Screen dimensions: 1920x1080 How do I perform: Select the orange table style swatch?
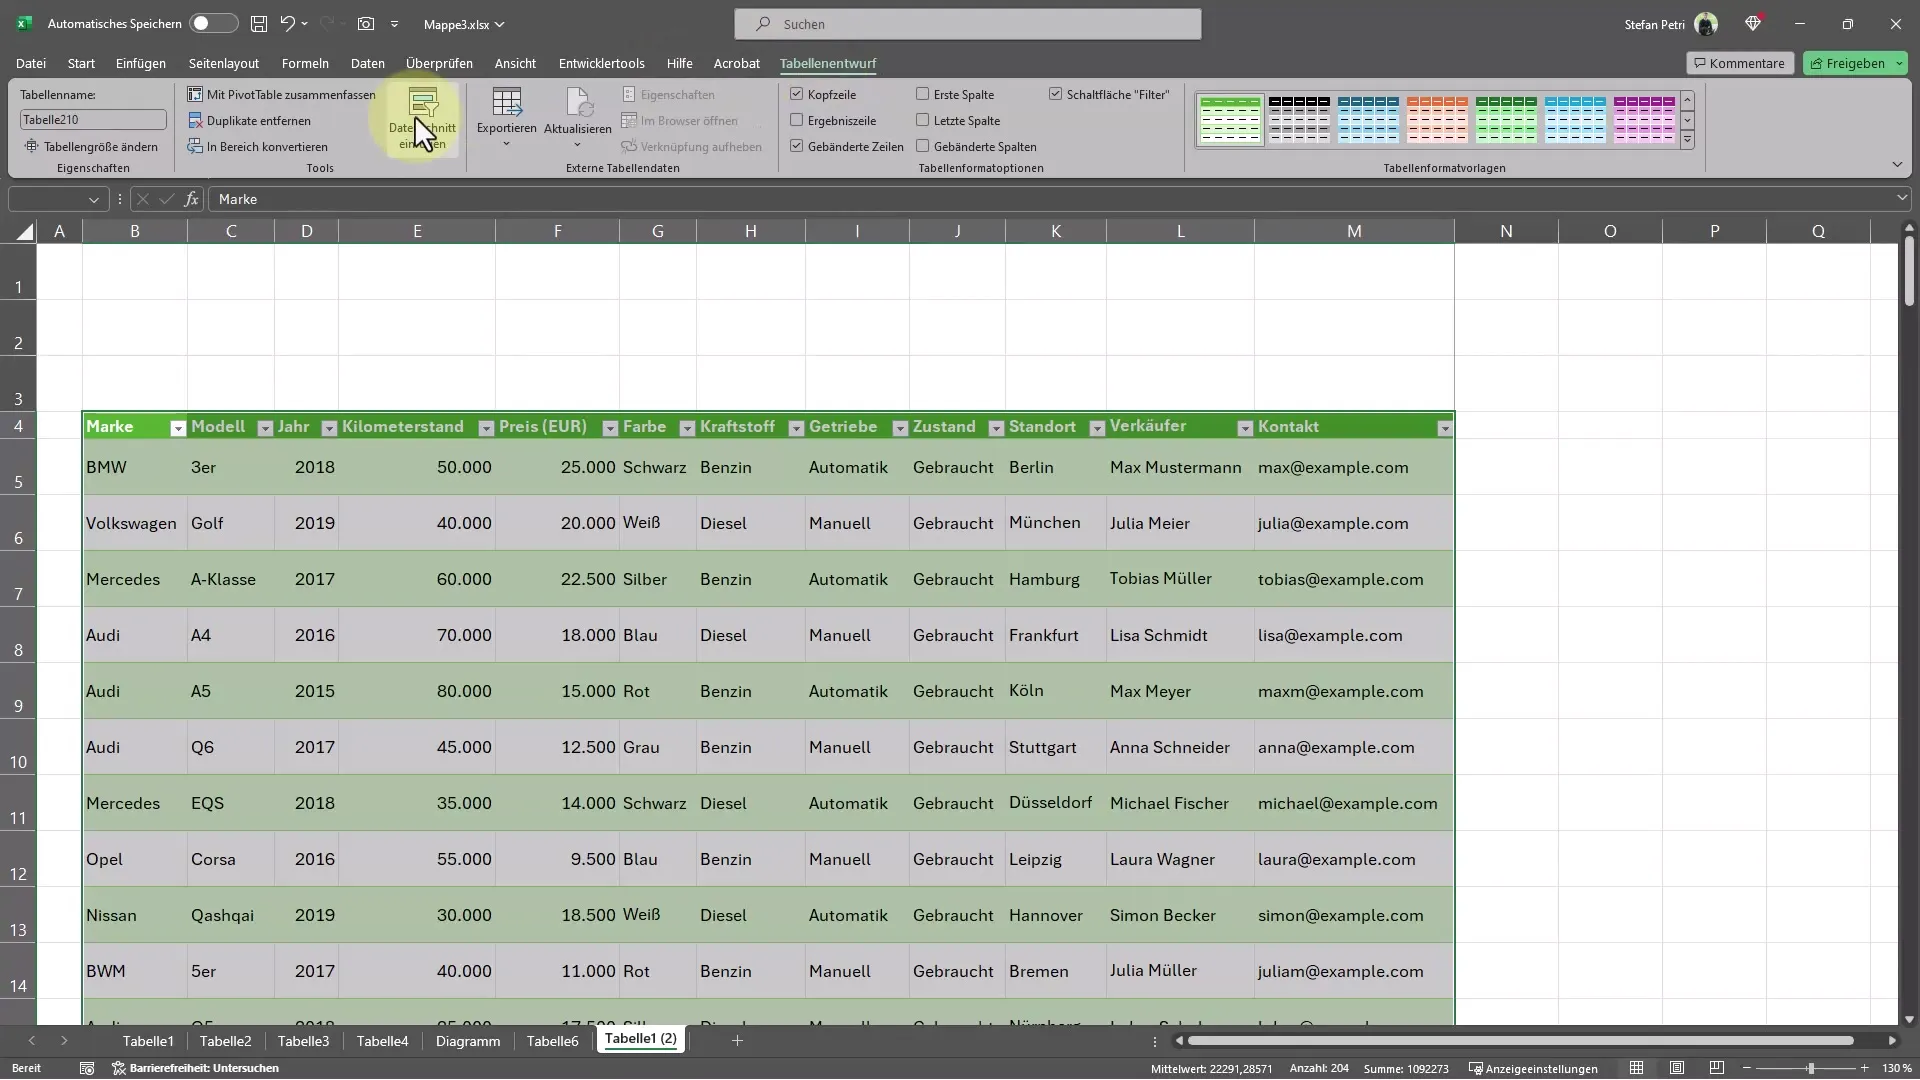(x=1437, y=120)
